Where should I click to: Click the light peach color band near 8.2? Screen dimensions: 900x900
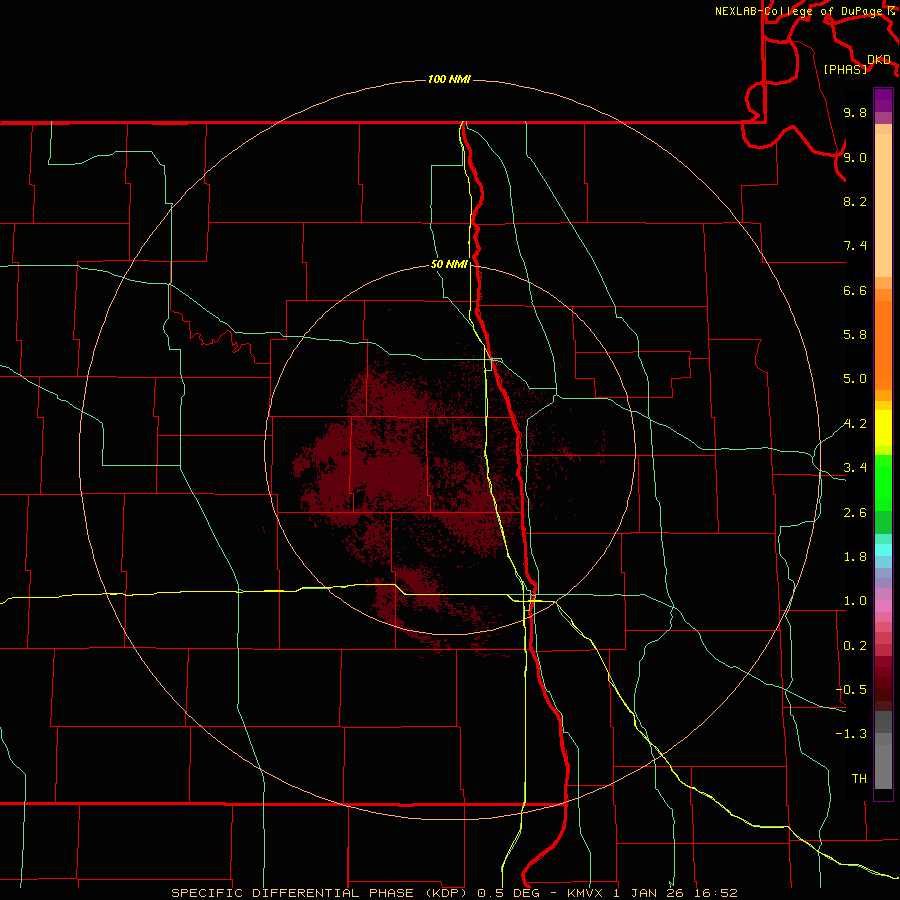(883, 205)
